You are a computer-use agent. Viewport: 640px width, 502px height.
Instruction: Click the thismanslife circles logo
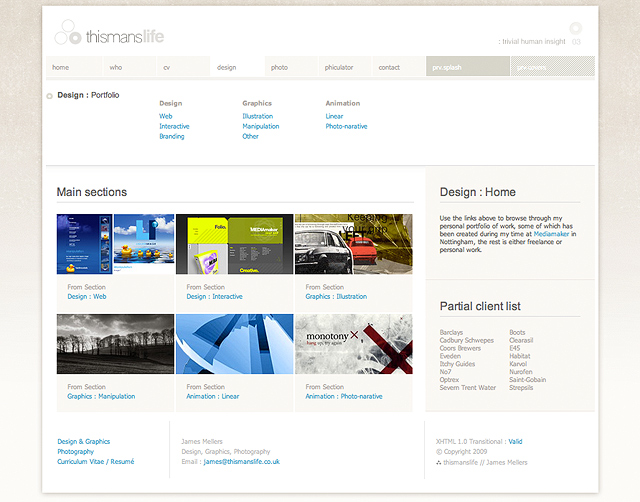(x=68, y=32)
